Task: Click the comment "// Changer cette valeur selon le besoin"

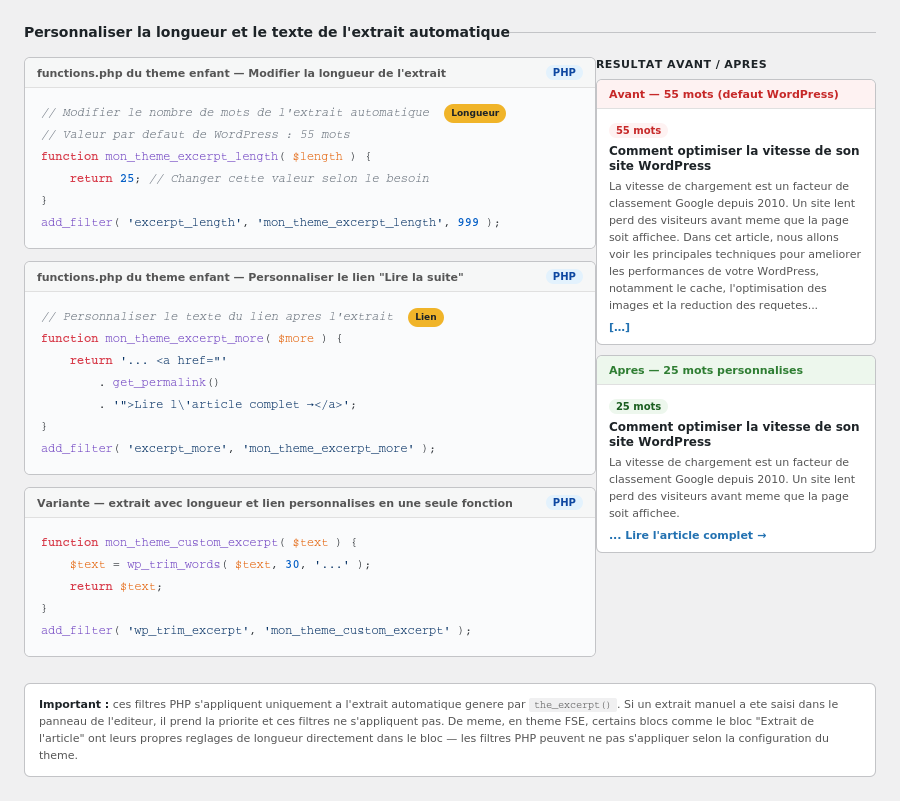Action: click(289, 178)
